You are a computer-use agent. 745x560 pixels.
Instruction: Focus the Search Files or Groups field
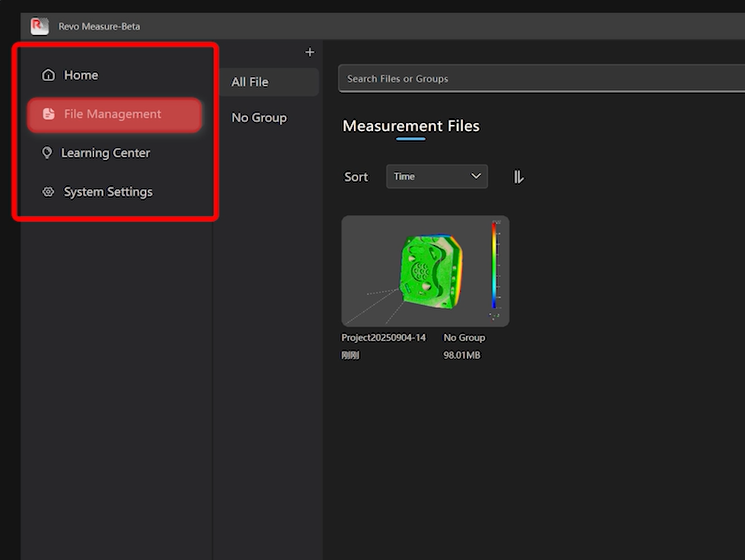pyautogui.click(x=540, y=79)
